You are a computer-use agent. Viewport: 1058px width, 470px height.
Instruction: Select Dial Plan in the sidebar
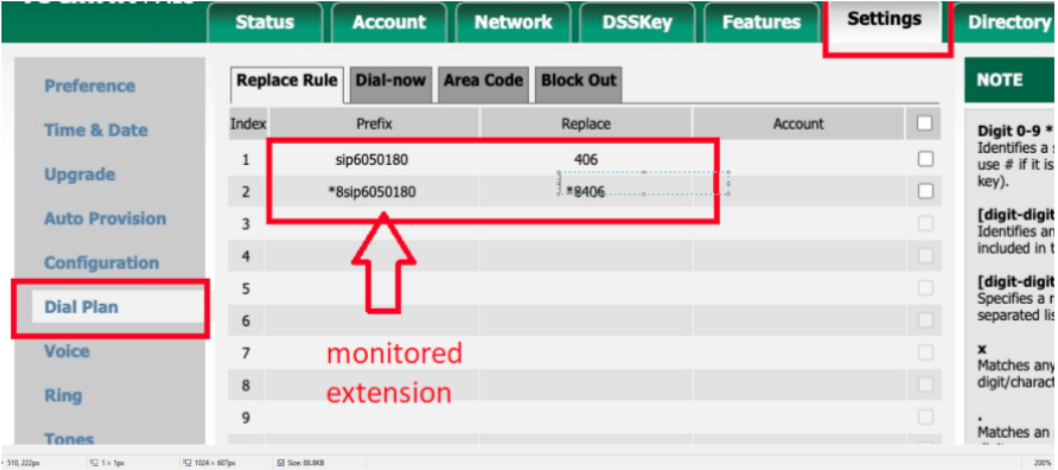pos(81,307)
